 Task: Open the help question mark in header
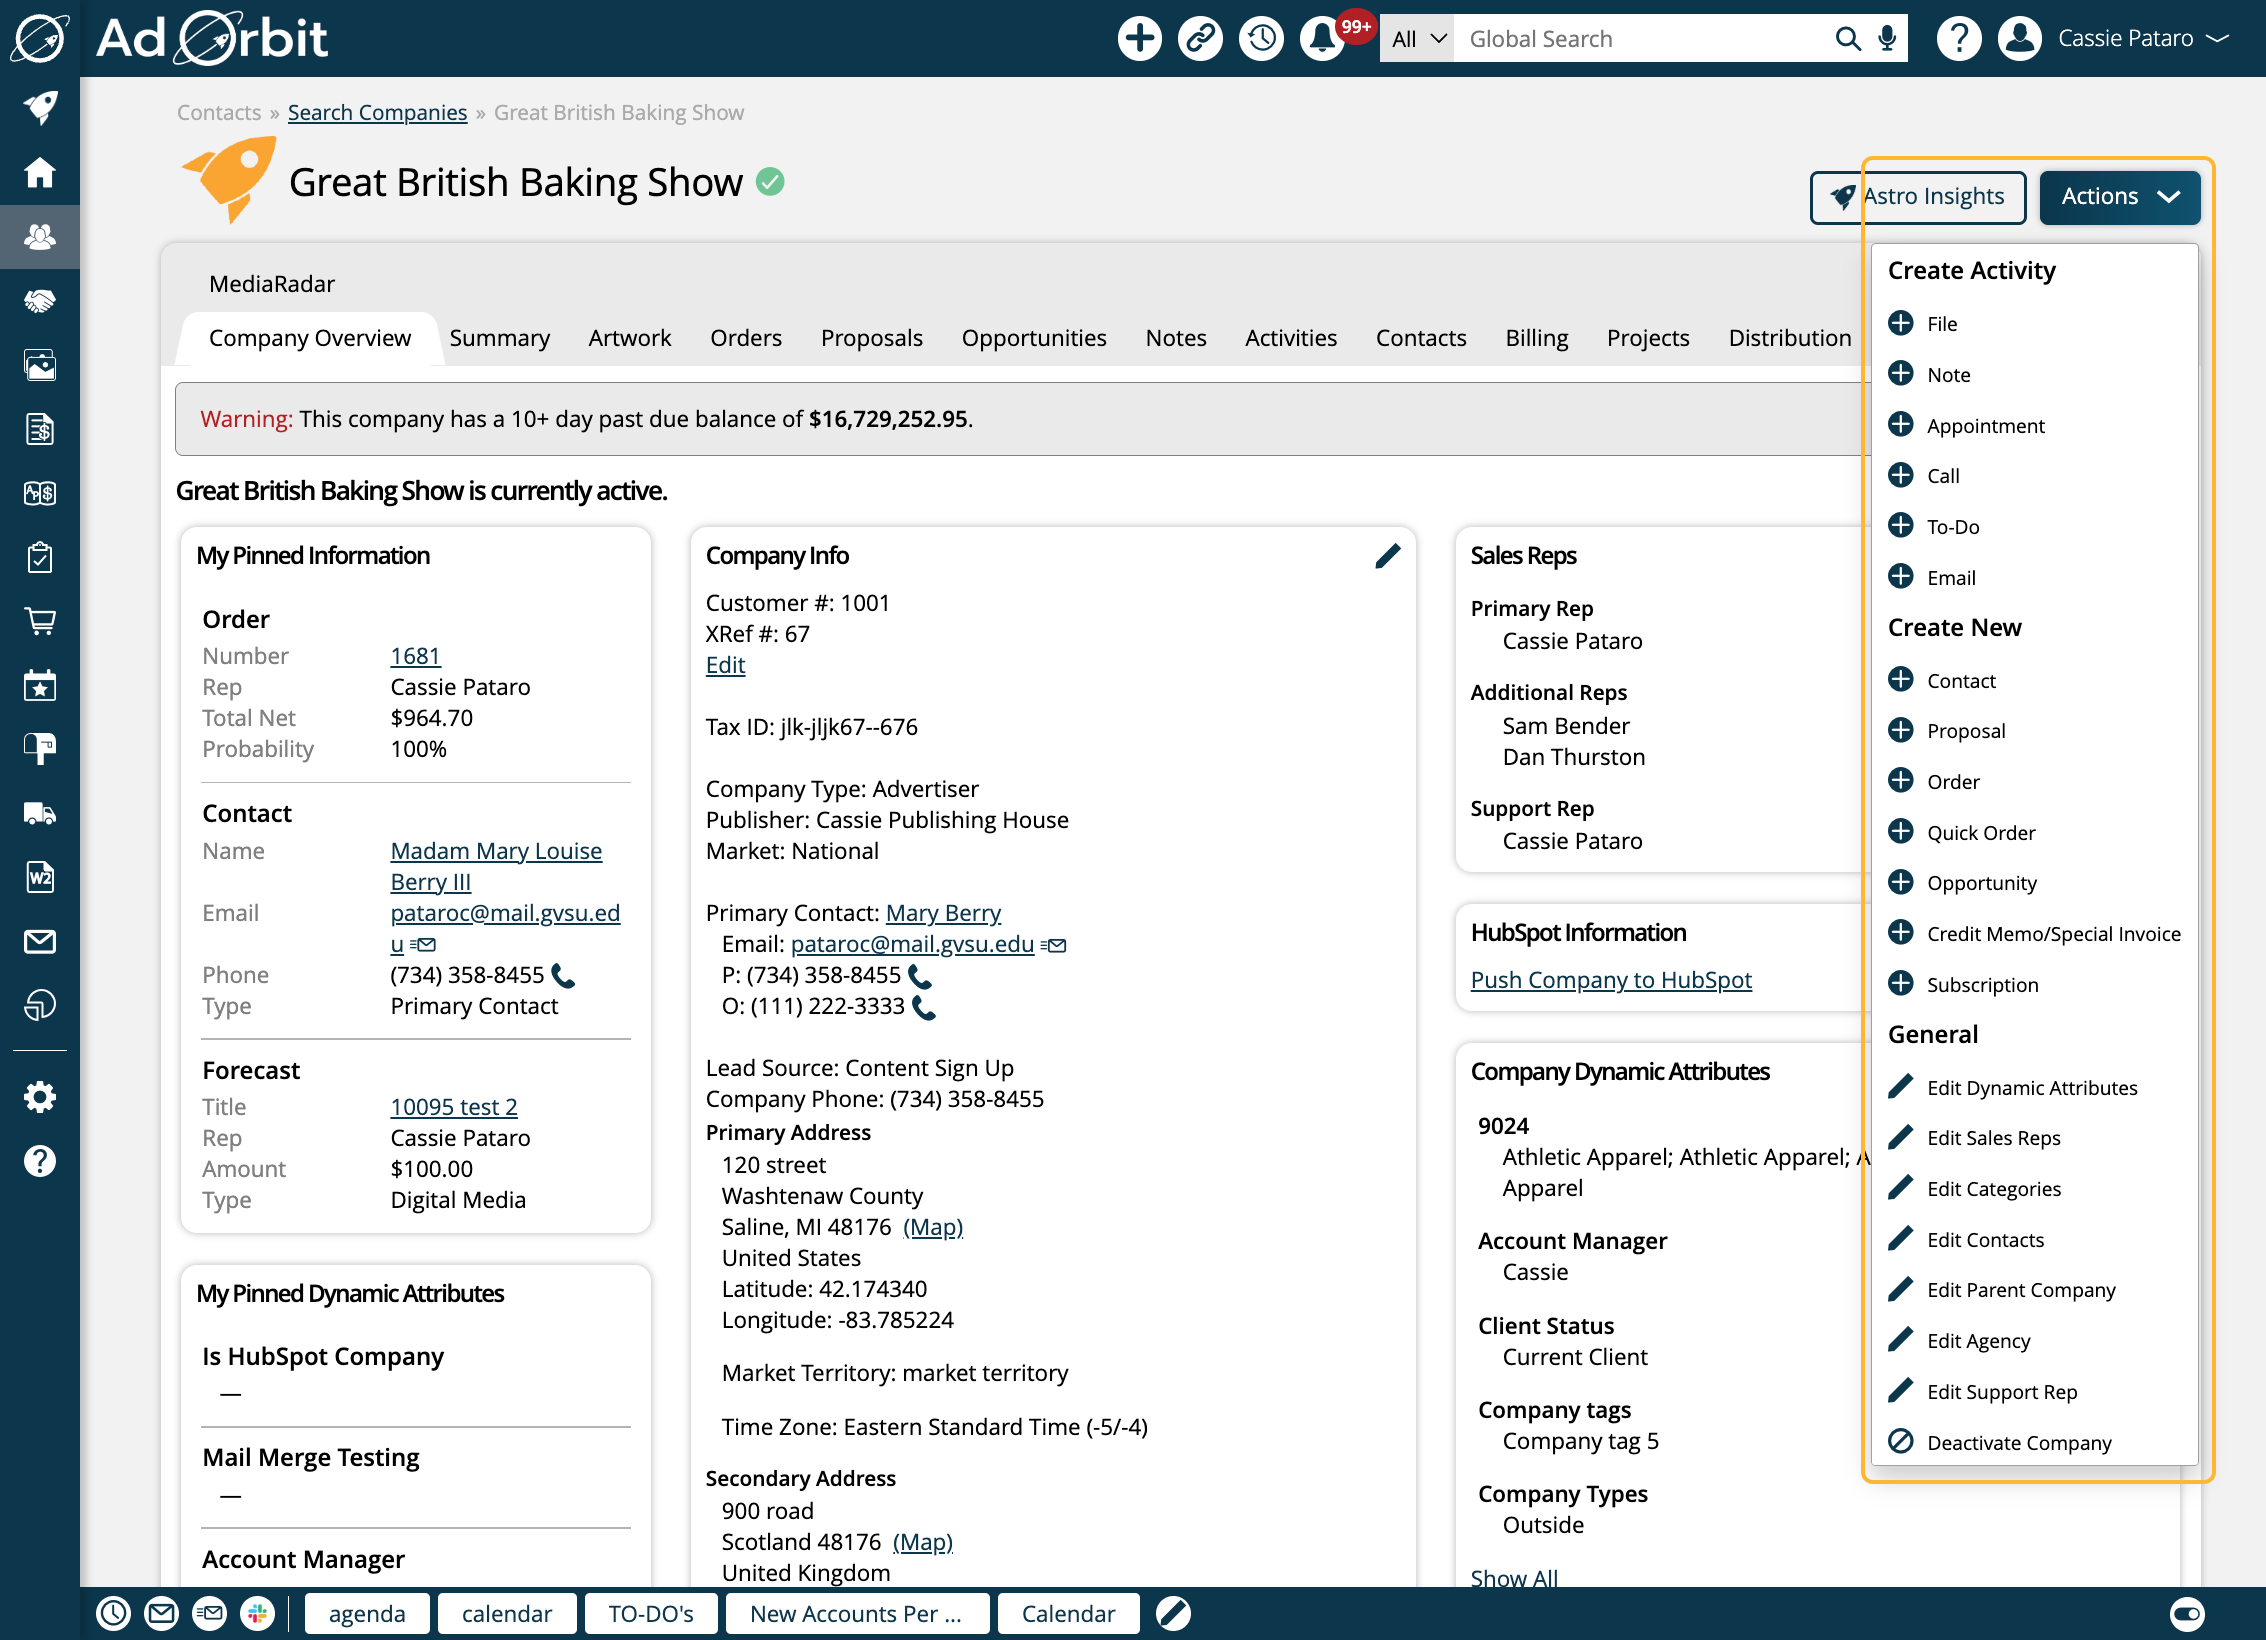point(1958,39)
